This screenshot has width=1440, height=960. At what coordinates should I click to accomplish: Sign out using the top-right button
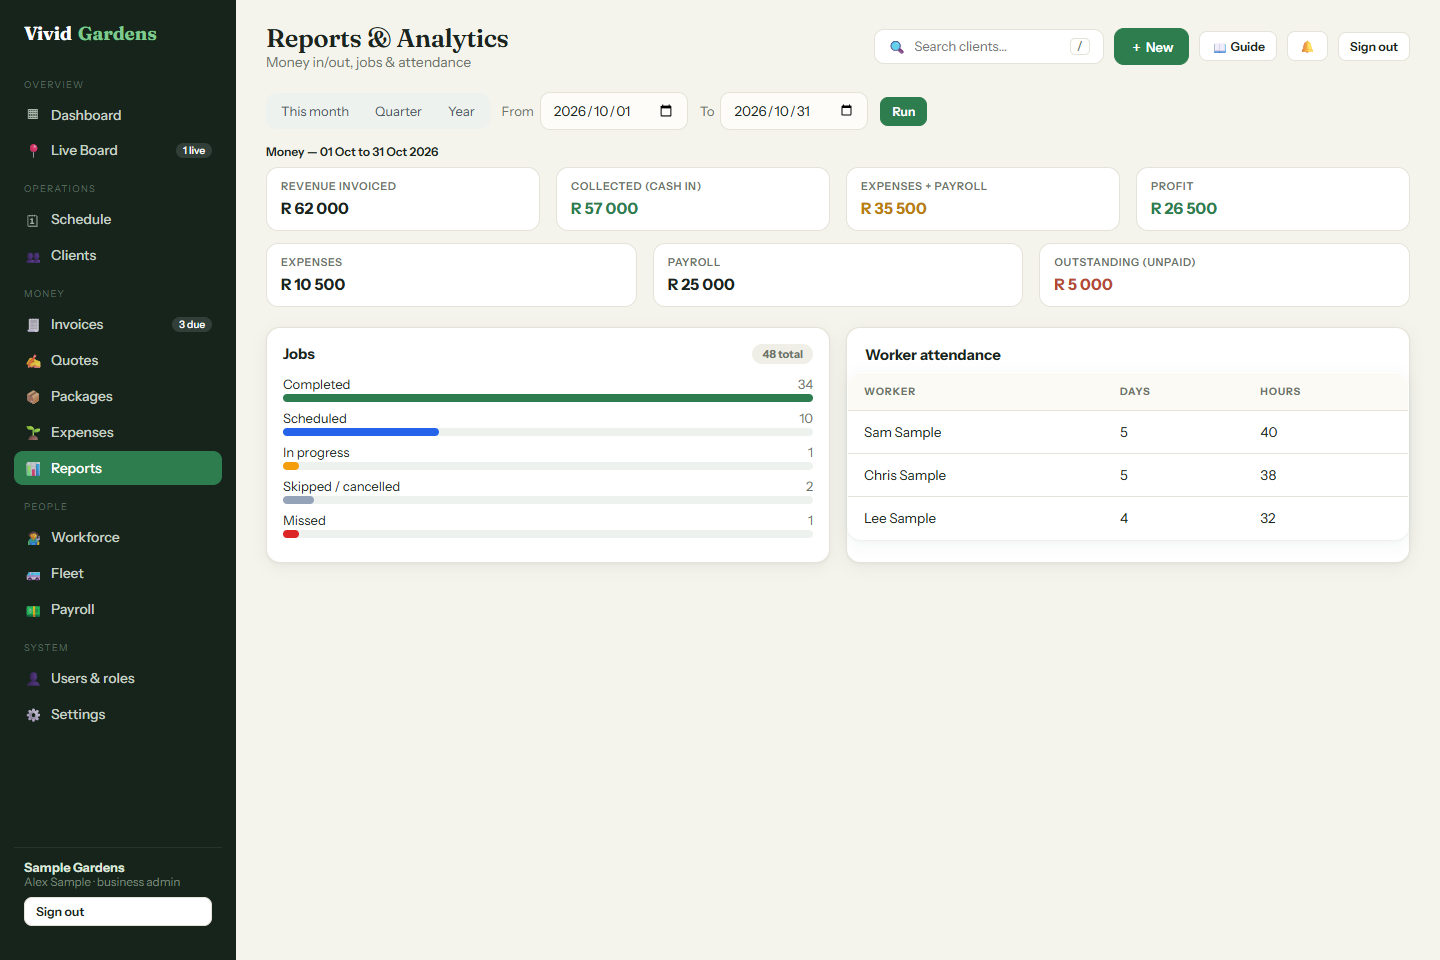coord(1373,47)
